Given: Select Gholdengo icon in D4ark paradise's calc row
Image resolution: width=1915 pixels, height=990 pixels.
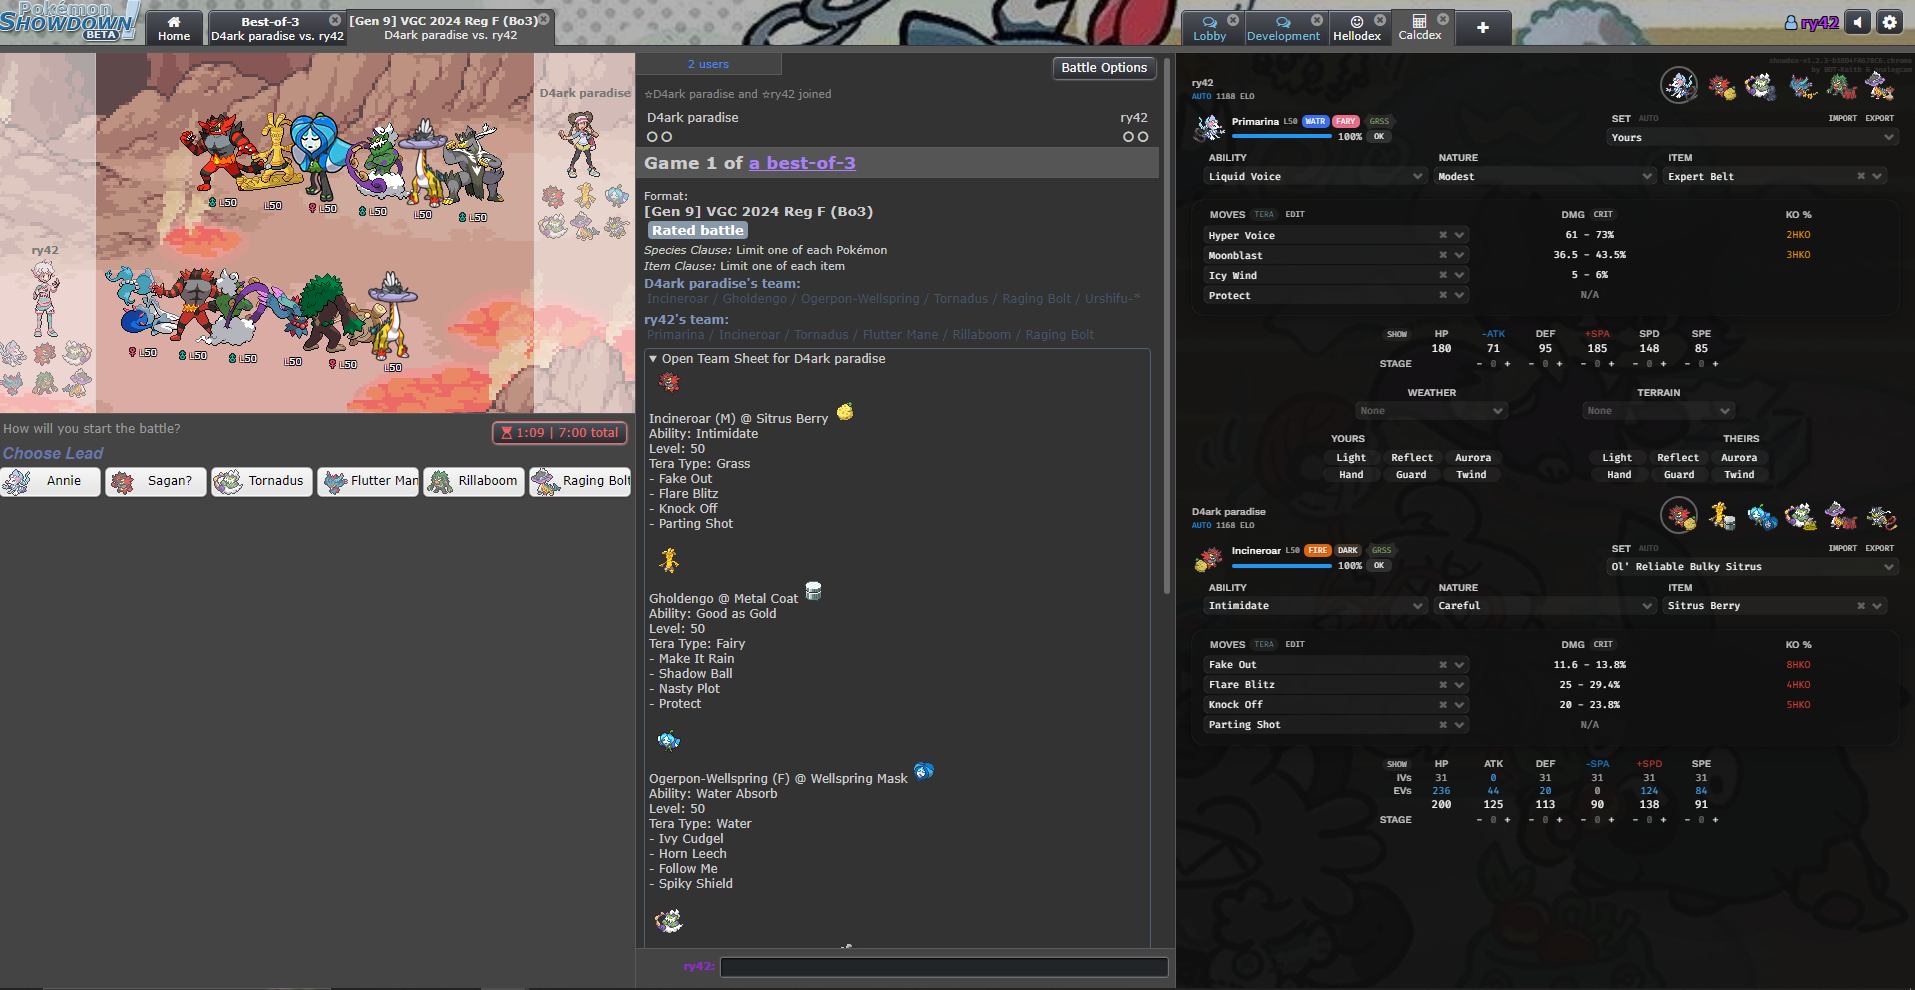Looking at the screenshot, I should [1721, 516].
